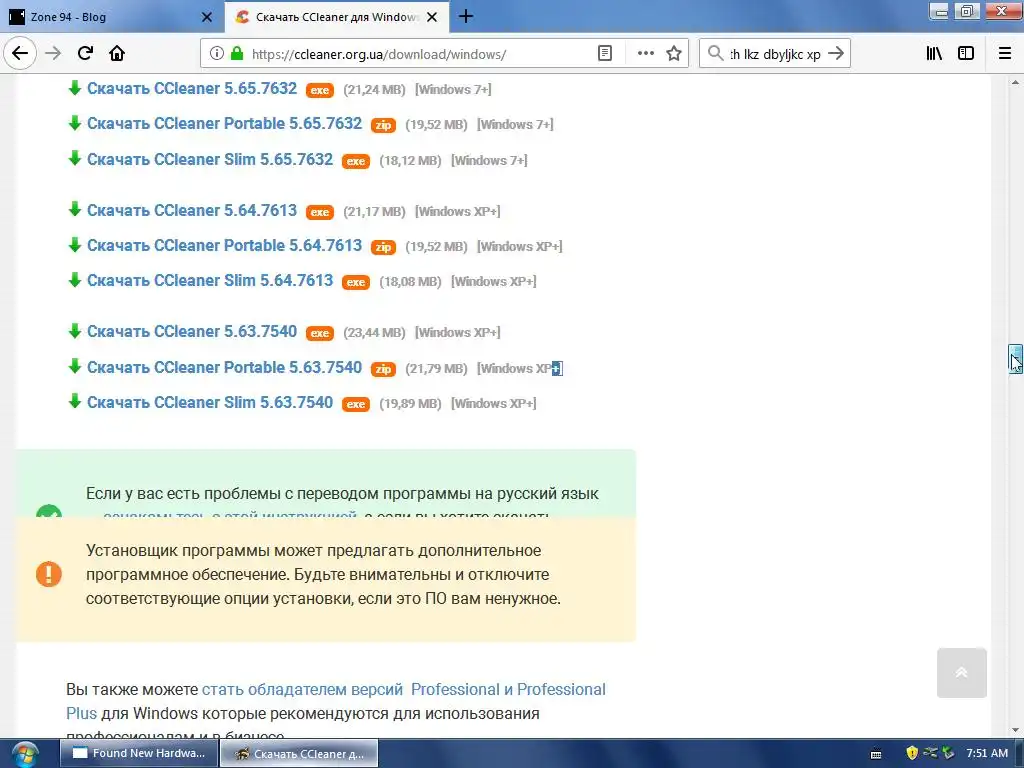
Task: Click the orange warning exclamation icon
Action: [x=49, y=574]
